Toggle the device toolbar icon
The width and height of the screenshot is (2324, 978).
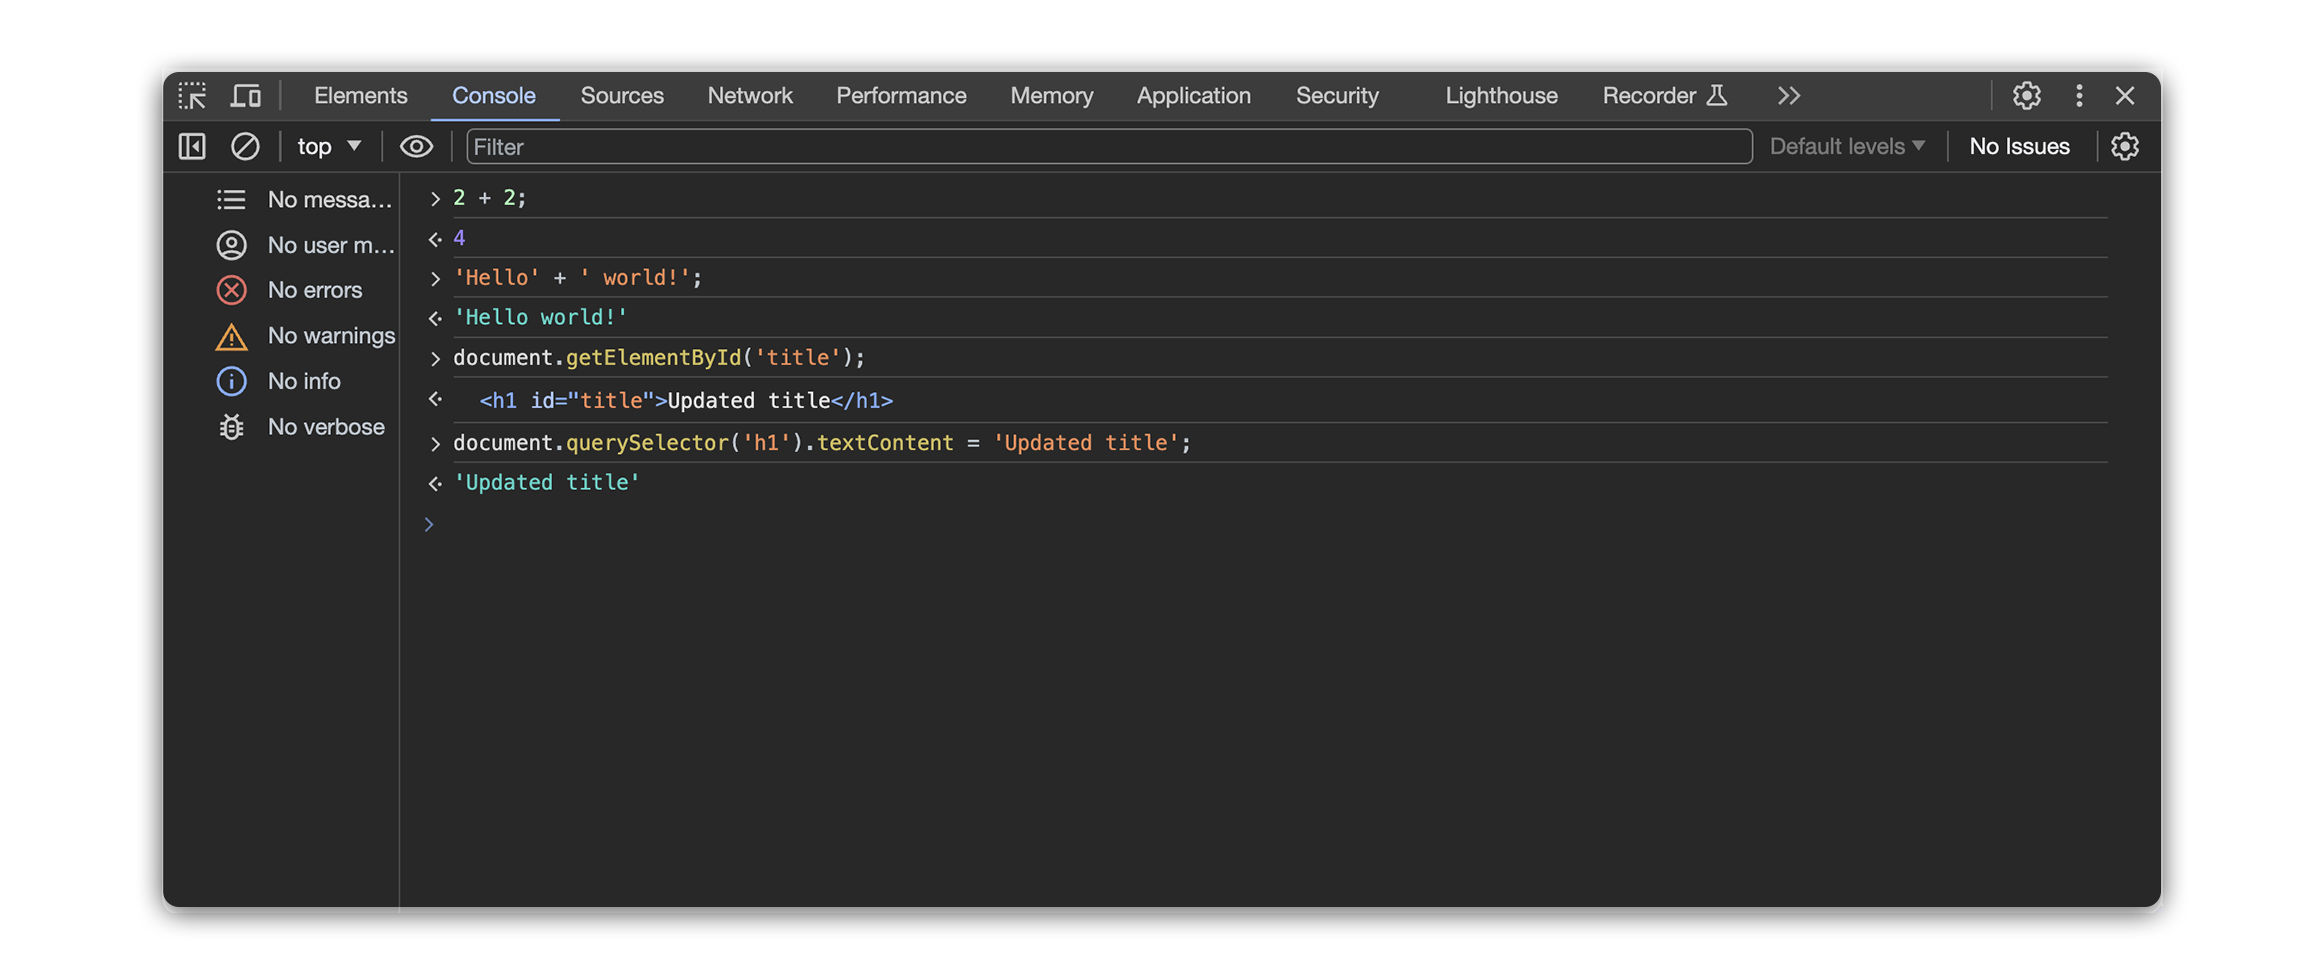[246, 96]
